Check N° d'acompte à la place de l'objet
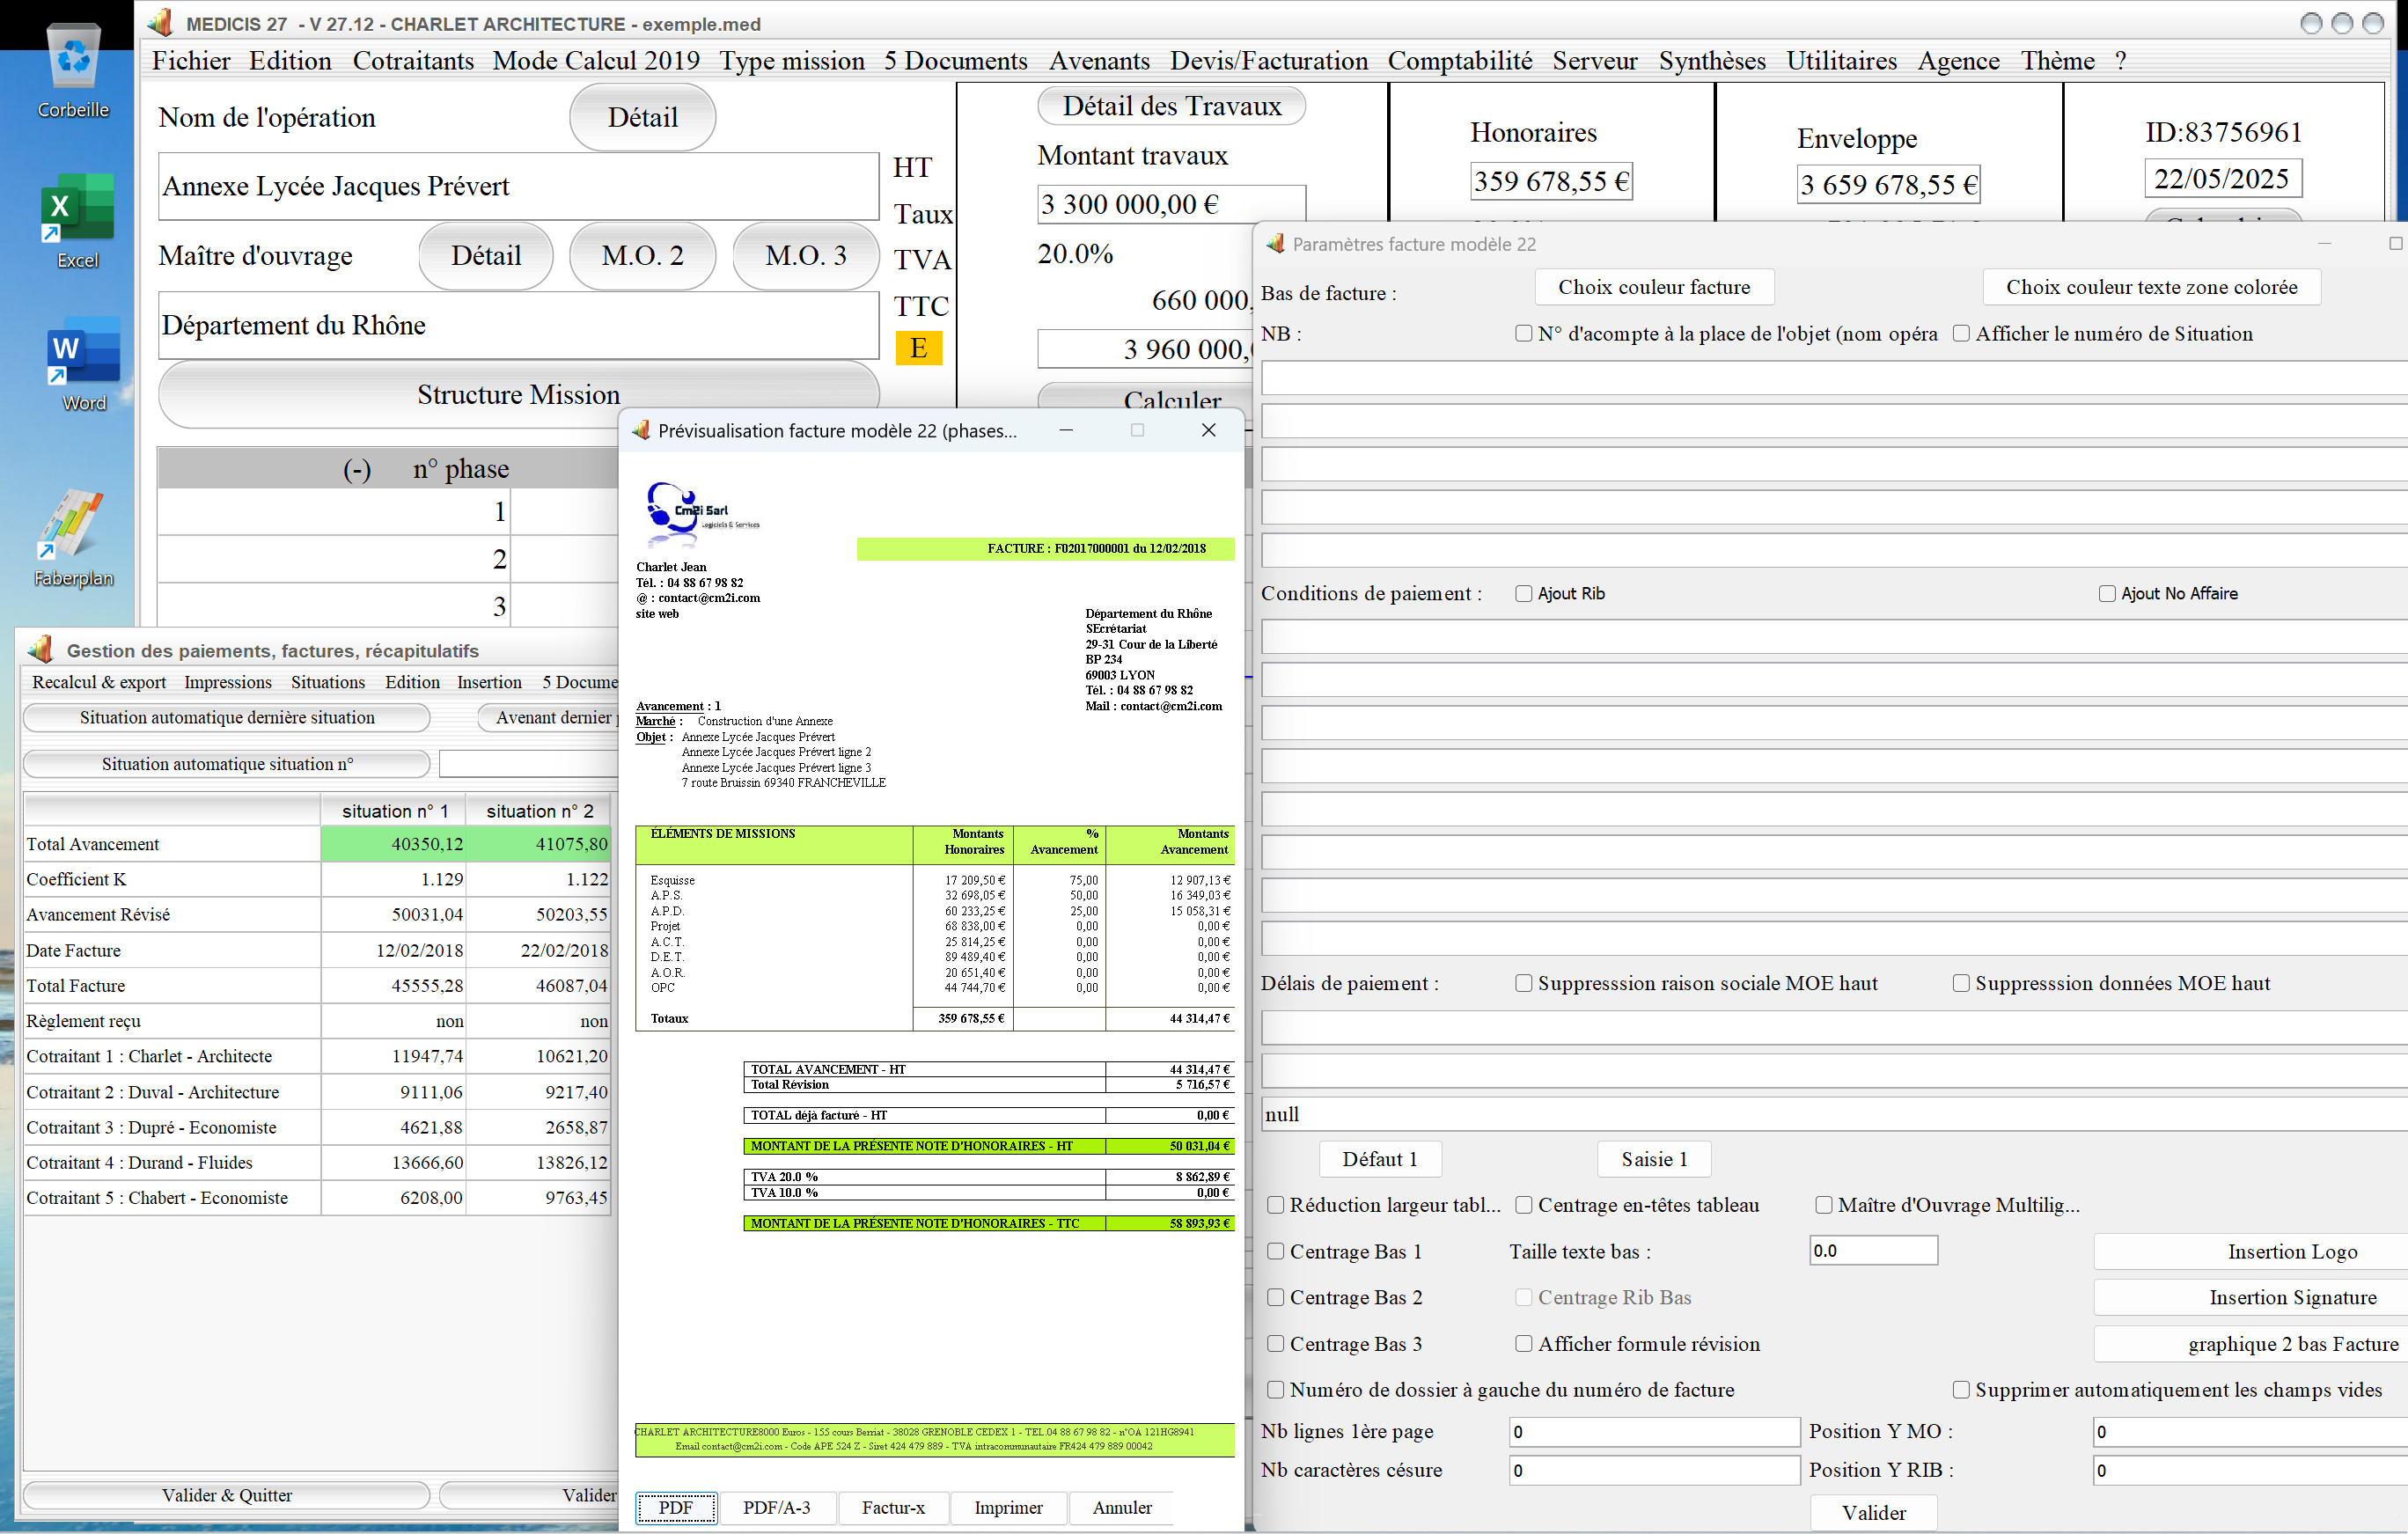Viewport: 2408px width, 1534px height. tap(1523, 334)
